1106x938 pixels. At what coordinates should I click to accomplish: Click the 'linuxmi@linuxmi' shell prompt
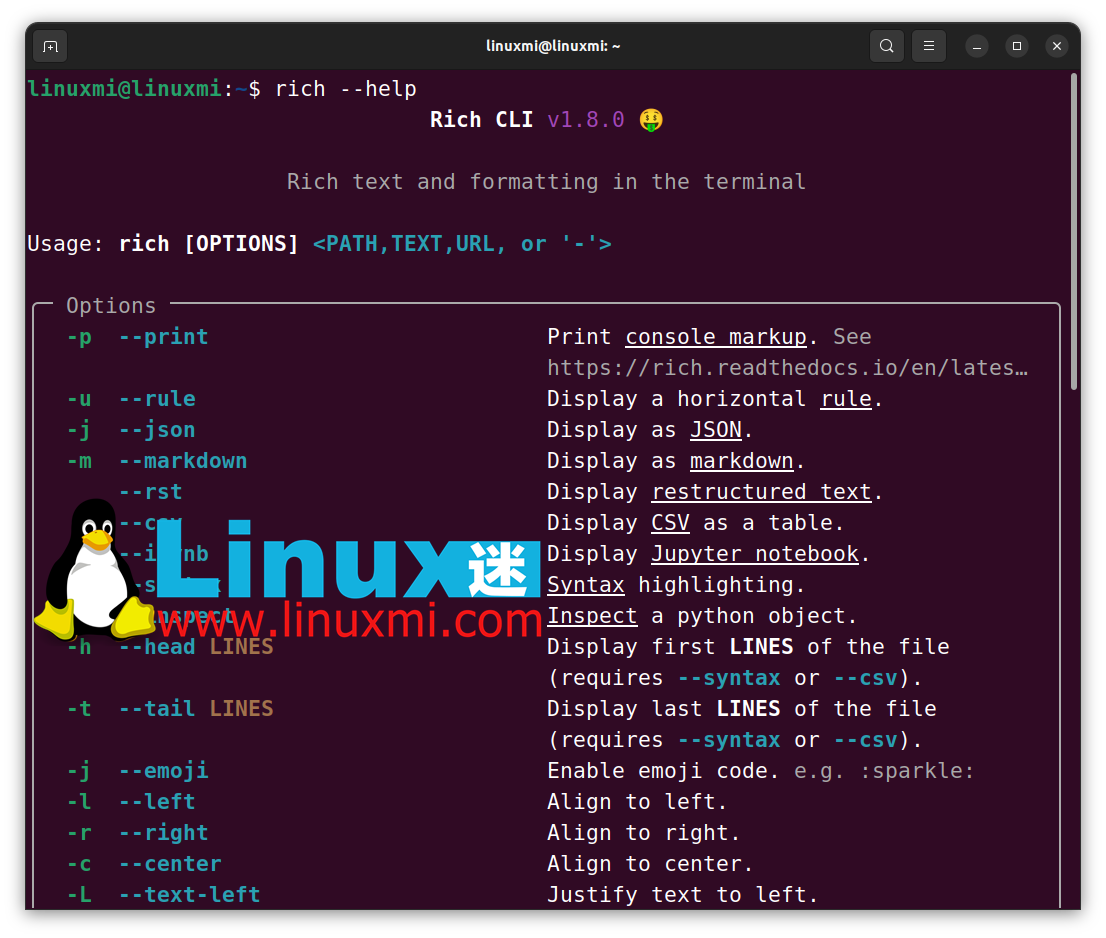point(124,89)
